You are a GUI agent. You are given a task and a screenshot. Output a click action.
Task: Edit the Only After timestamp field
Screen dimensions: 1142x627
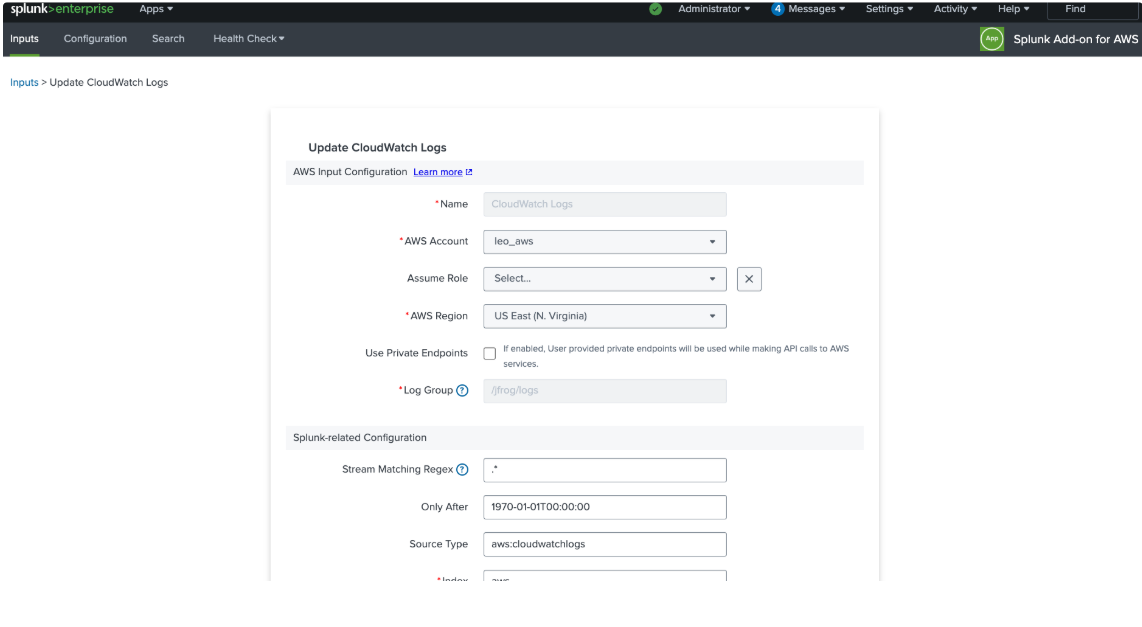604,507
